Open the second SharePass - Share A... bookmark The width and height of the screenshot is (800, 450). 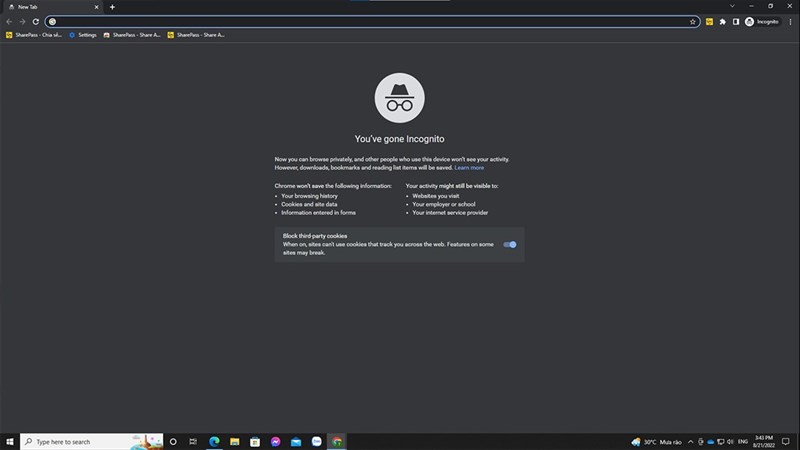pyautogui.click(x=132, y=35)
